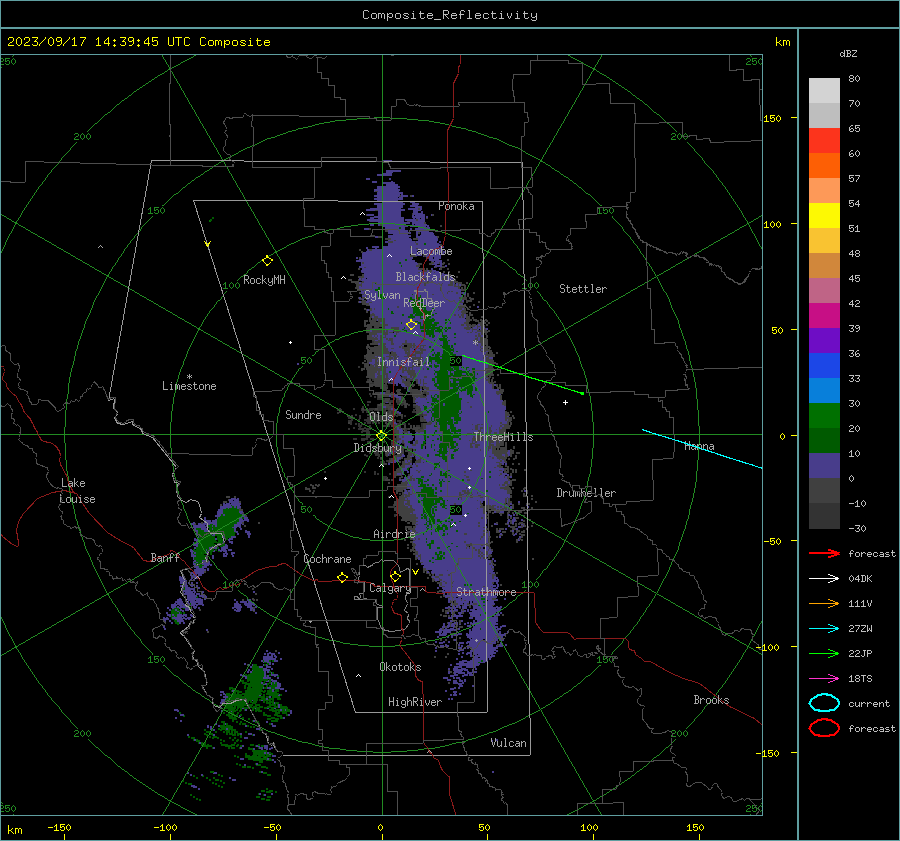Click the yellow diamond marker near RockyMH

pos(267,261)
